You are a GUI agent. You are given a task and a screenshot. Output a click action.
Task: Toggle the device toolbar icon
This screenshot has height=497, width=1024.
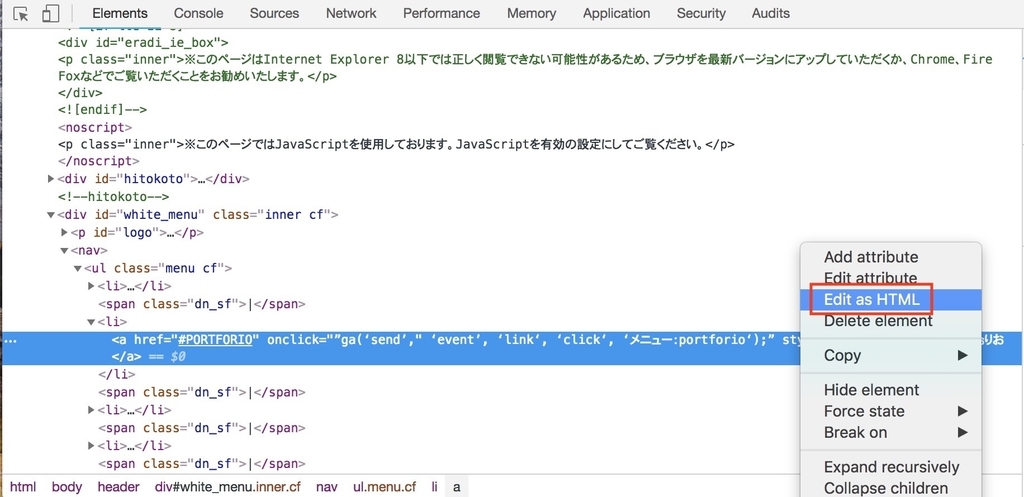tap(50, 14)
